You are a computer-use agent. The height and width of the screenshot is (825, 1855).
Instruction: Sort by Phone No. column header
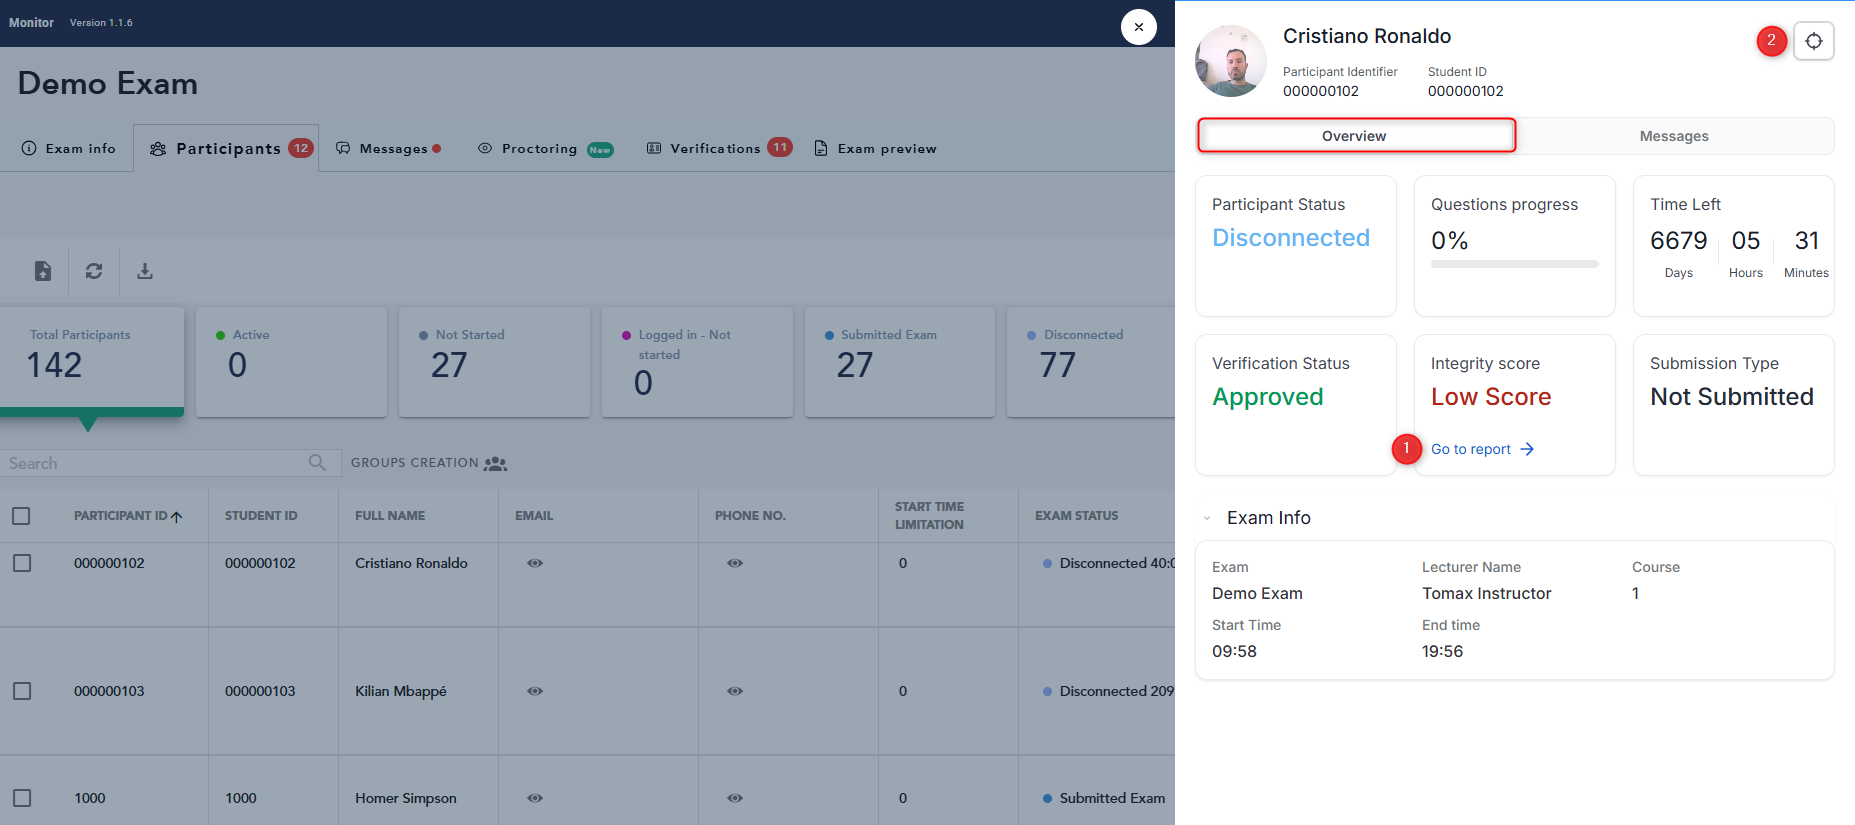[750, 516]
